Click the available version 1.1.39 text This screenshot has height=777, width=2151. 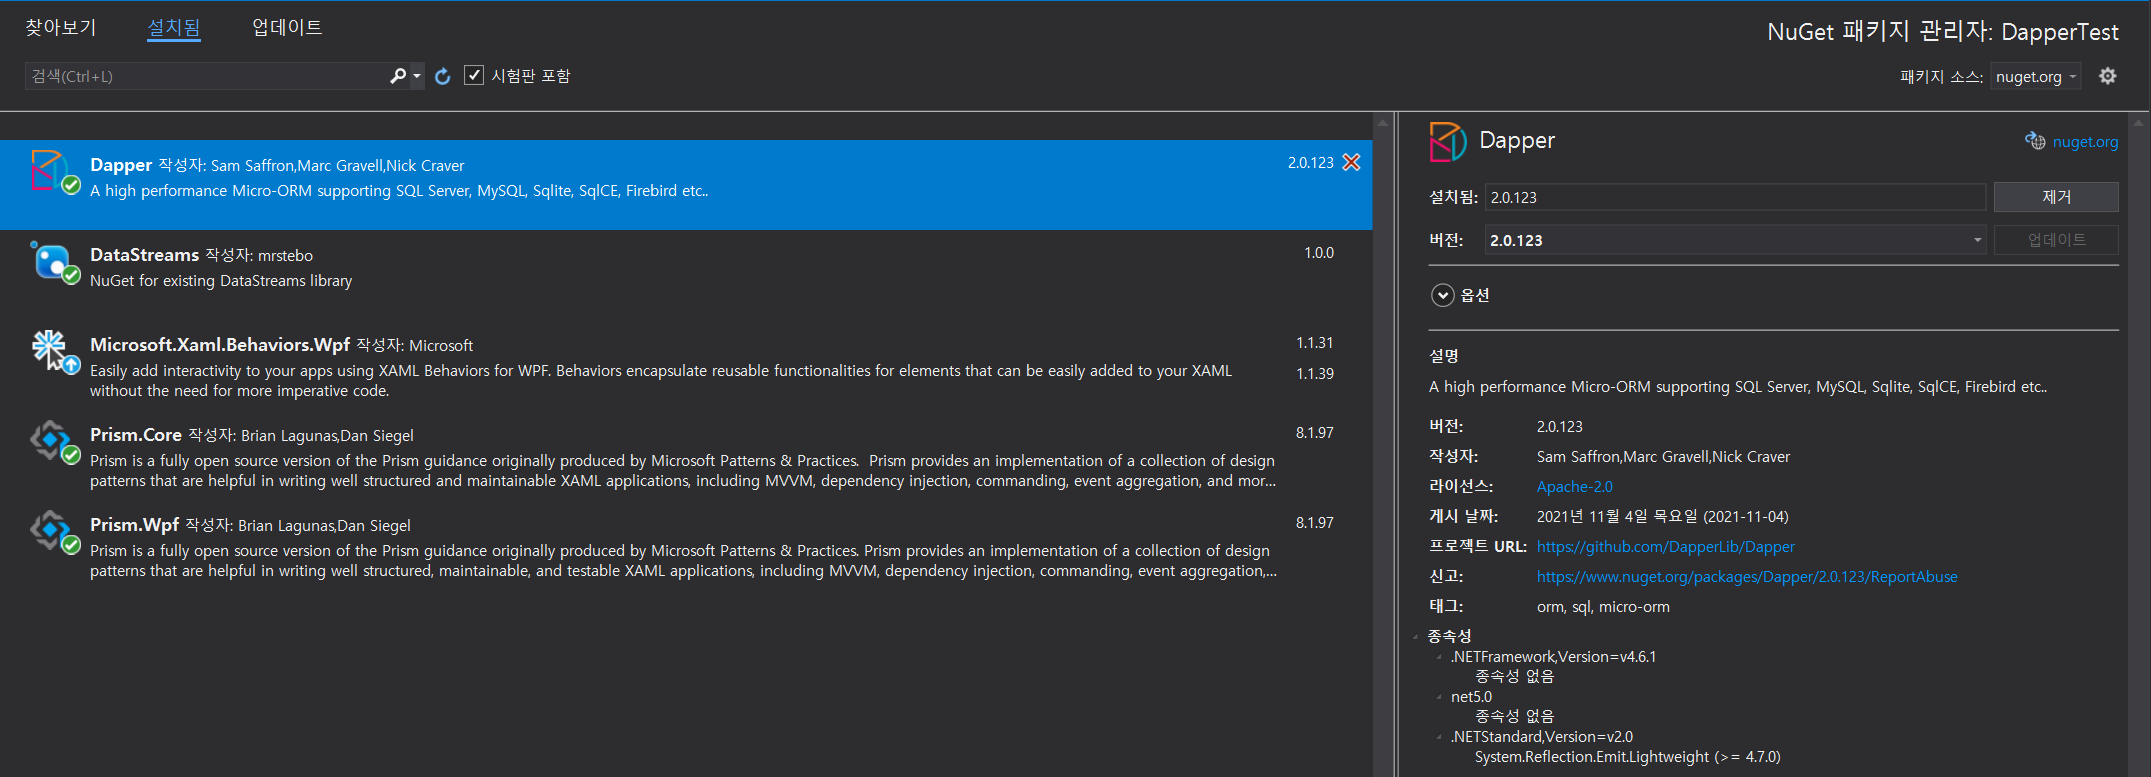[x=1314, y=374]
